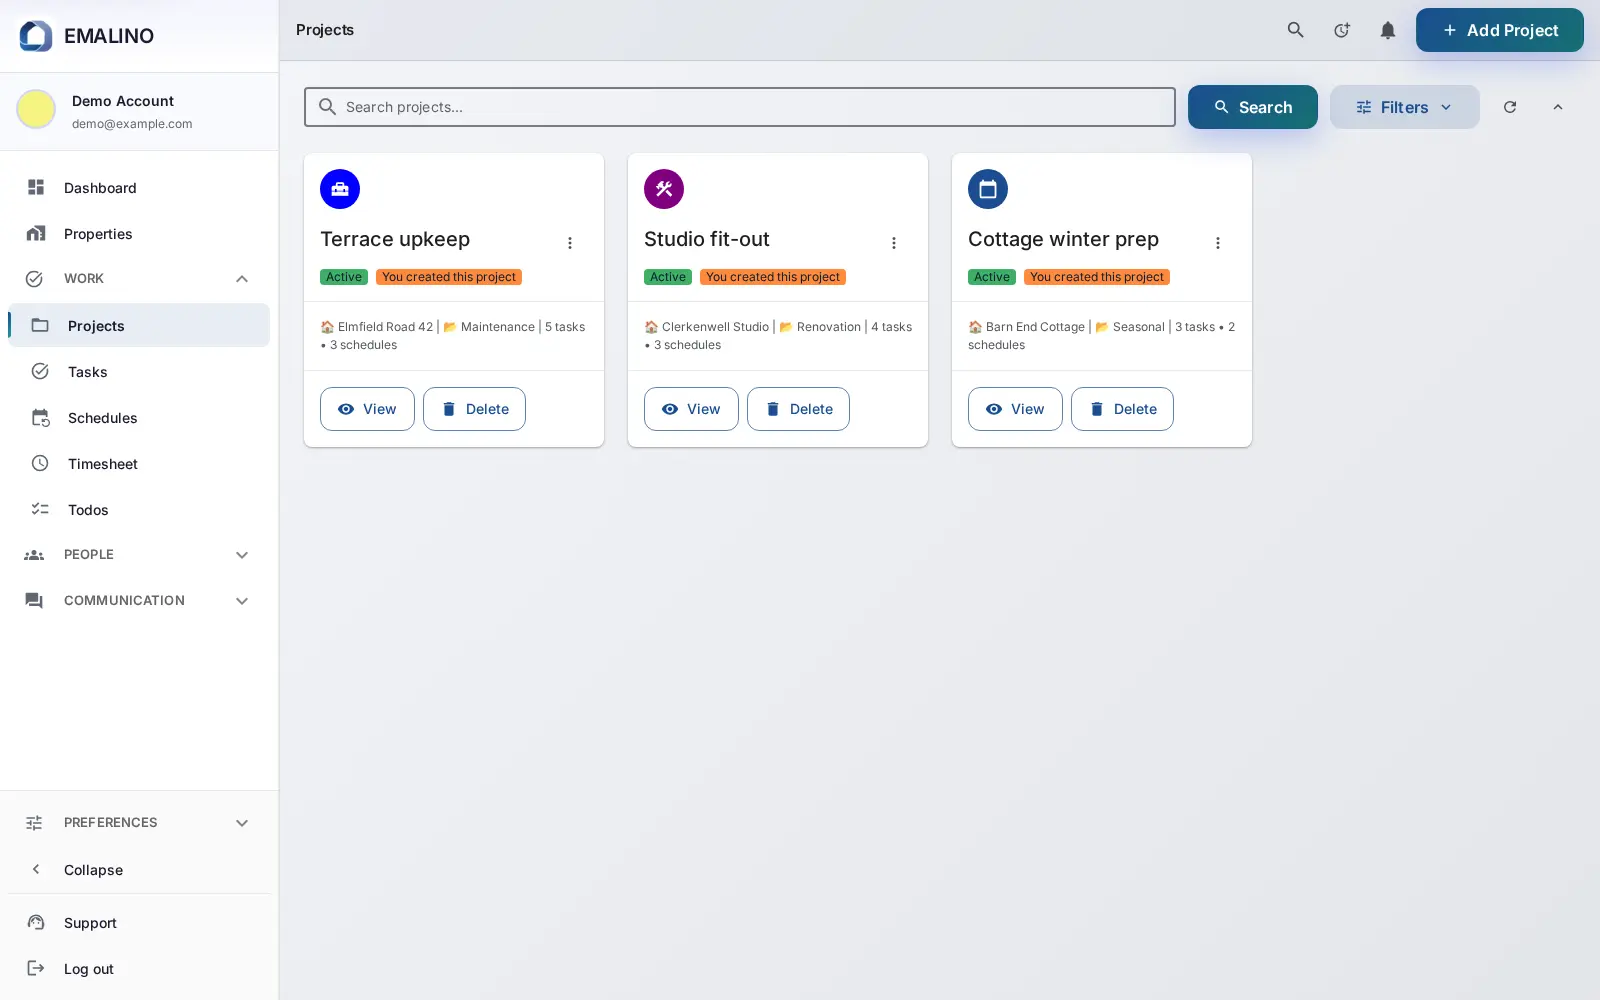This screenshot has width=1600, height=1000.
Task: View the Cottage winter prep project
Action: [x=1015, y=409]
